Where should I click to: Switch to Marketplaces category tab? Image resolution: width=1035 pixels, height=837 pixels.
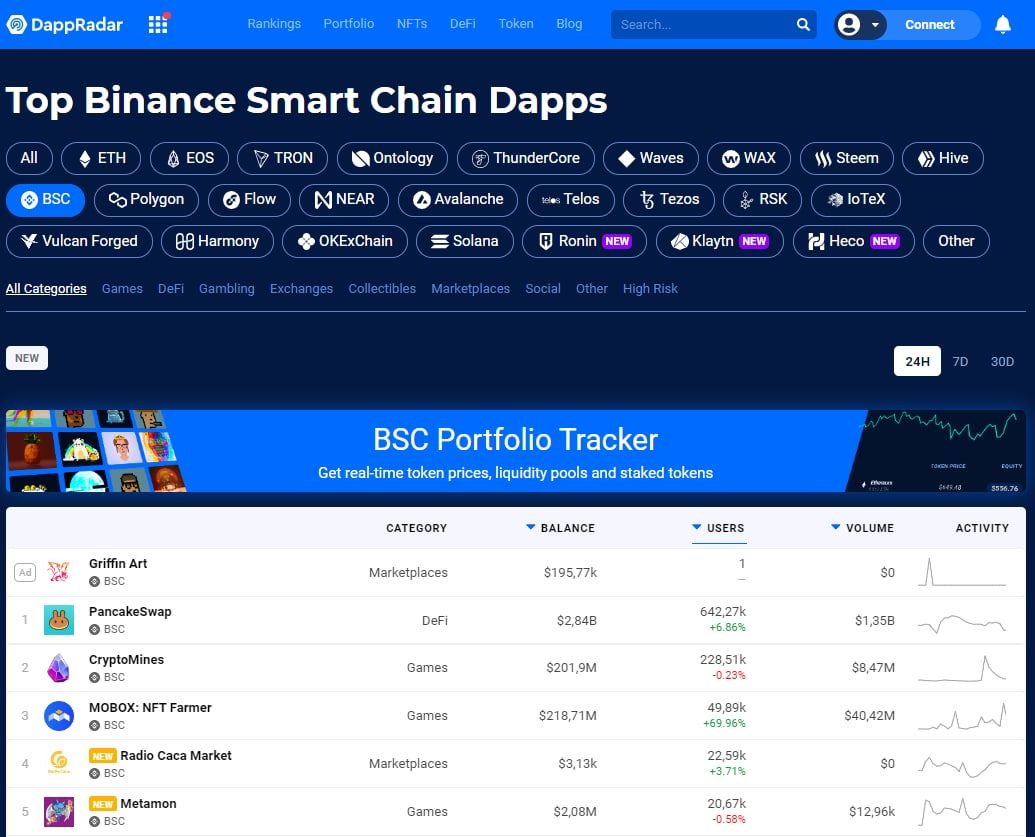click(x=471, y=288)
